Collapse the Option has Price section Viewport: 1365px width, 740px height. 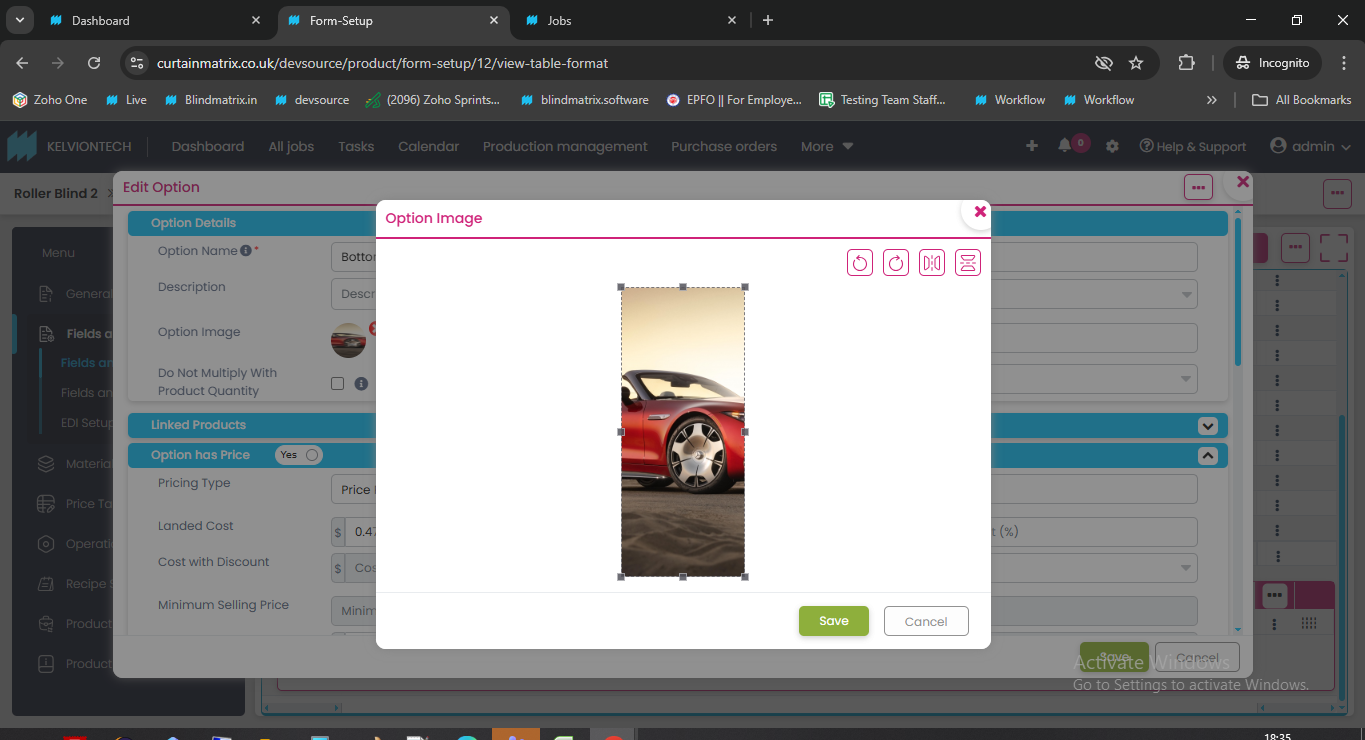tap(1208, 455)
